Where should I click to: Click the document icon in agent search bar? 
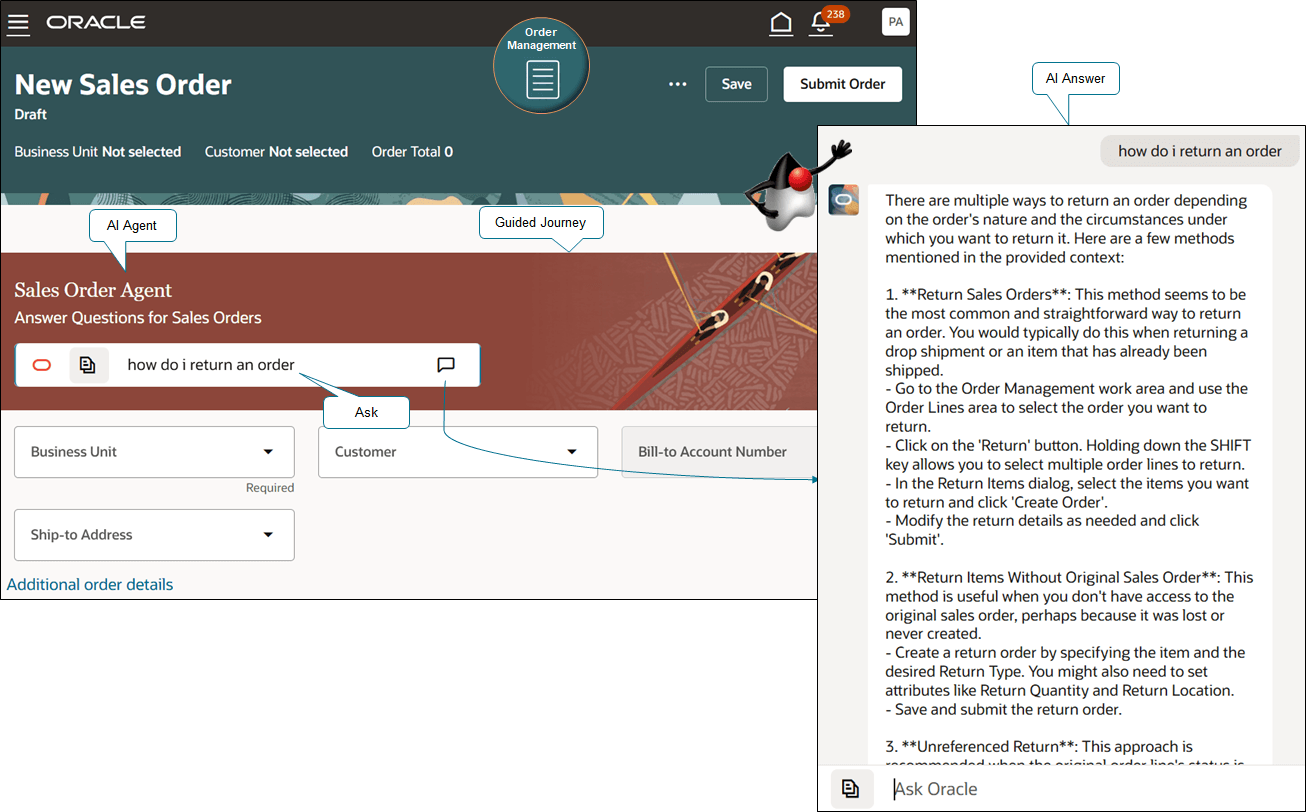coord(88,365)
